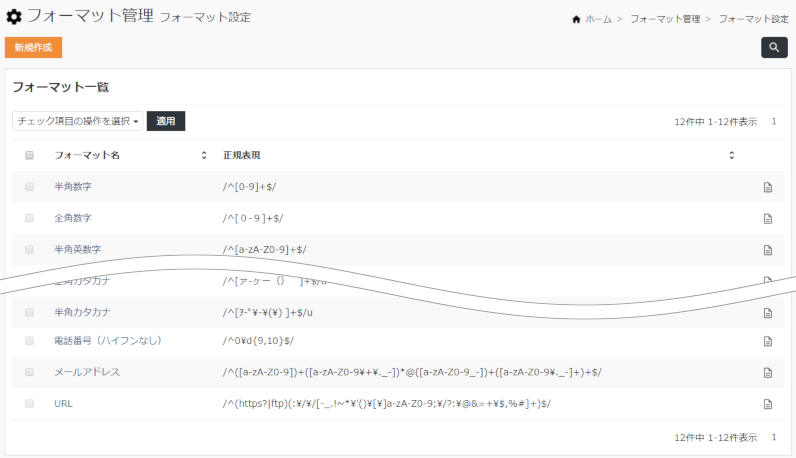Image resolution: width=796 pixels, height=458 pixels.
Task: Open the チェック項目の操作を選択 dropdown
Action: 78,121
